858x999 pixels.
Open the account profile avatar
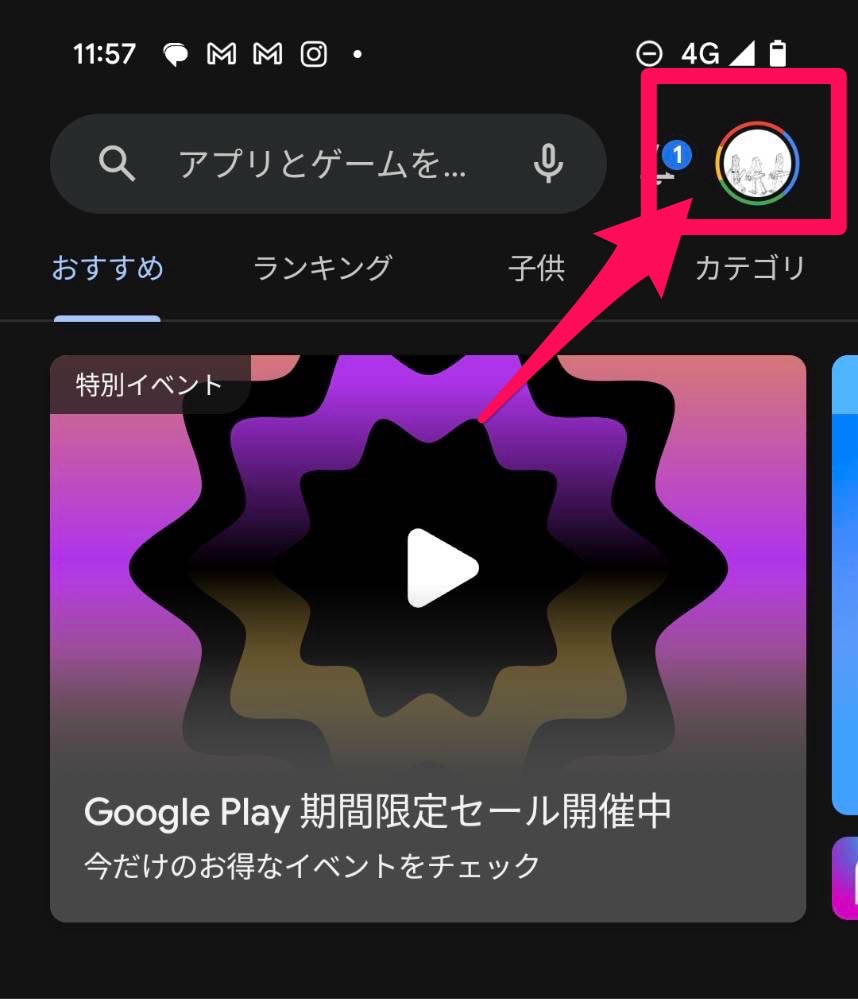tap(757, 163)
